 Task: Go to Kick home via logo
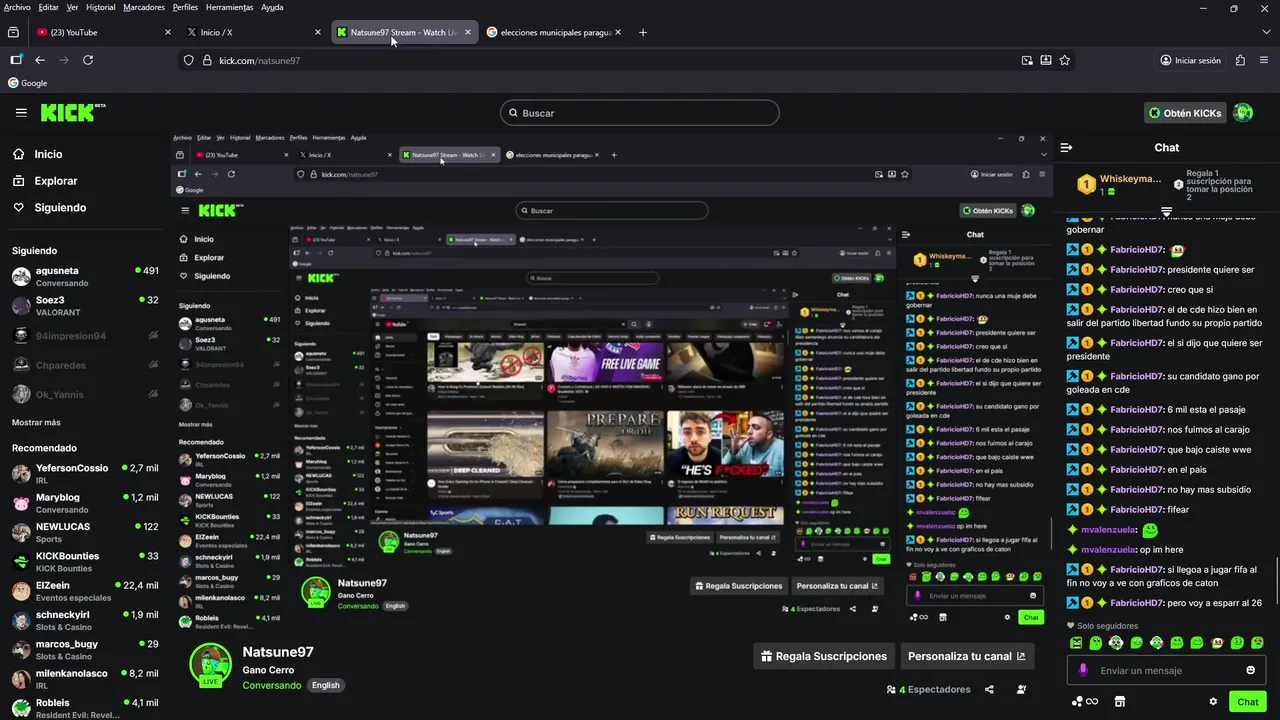[72, 112]
